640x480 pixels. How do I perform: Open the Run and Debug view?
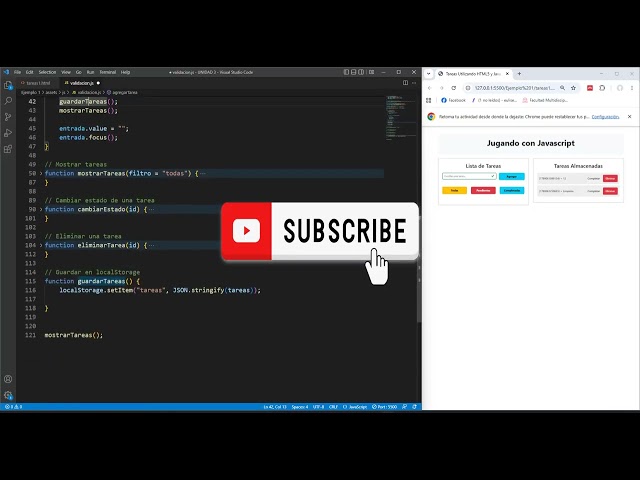tap(8, 133)
